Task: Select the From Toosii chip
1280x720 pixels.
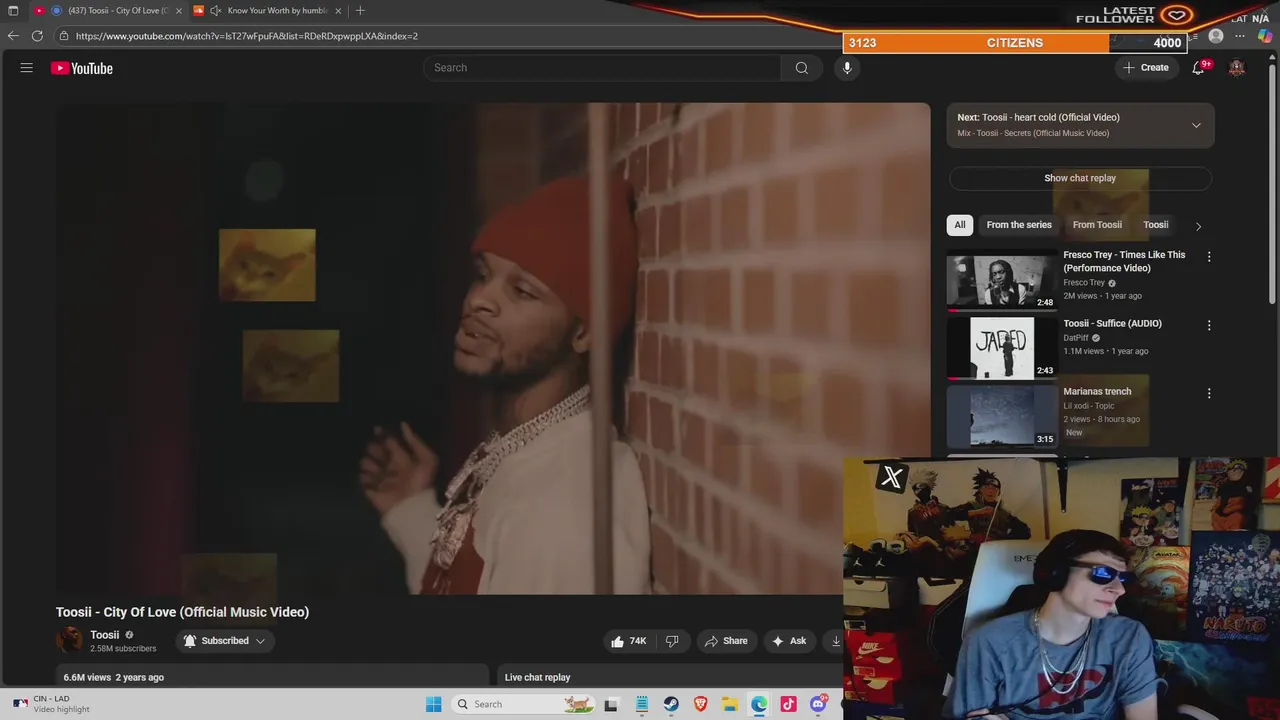Action: point(1097,225)
